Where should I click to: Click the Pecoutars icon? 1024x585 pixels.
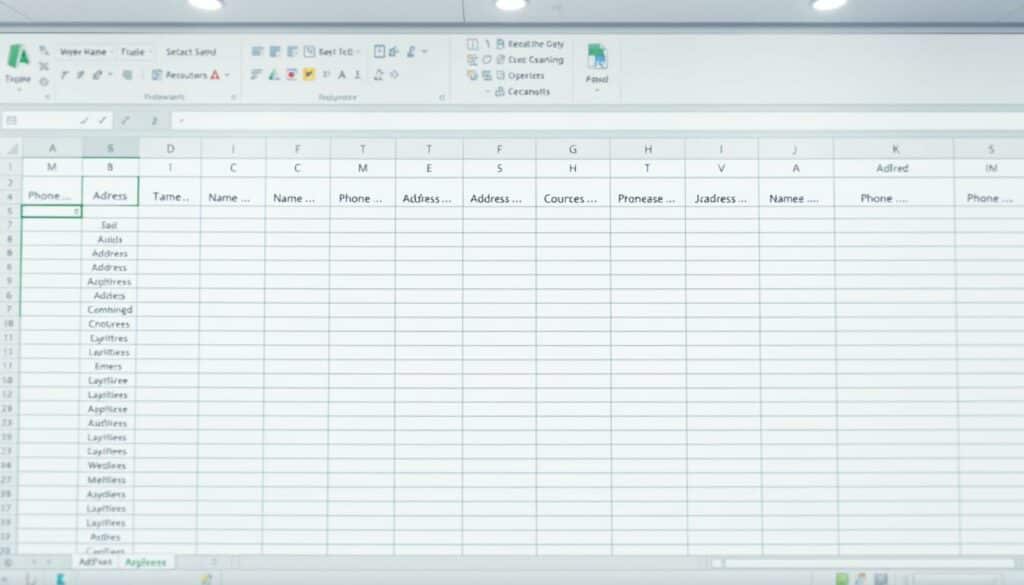pos(157,75)
